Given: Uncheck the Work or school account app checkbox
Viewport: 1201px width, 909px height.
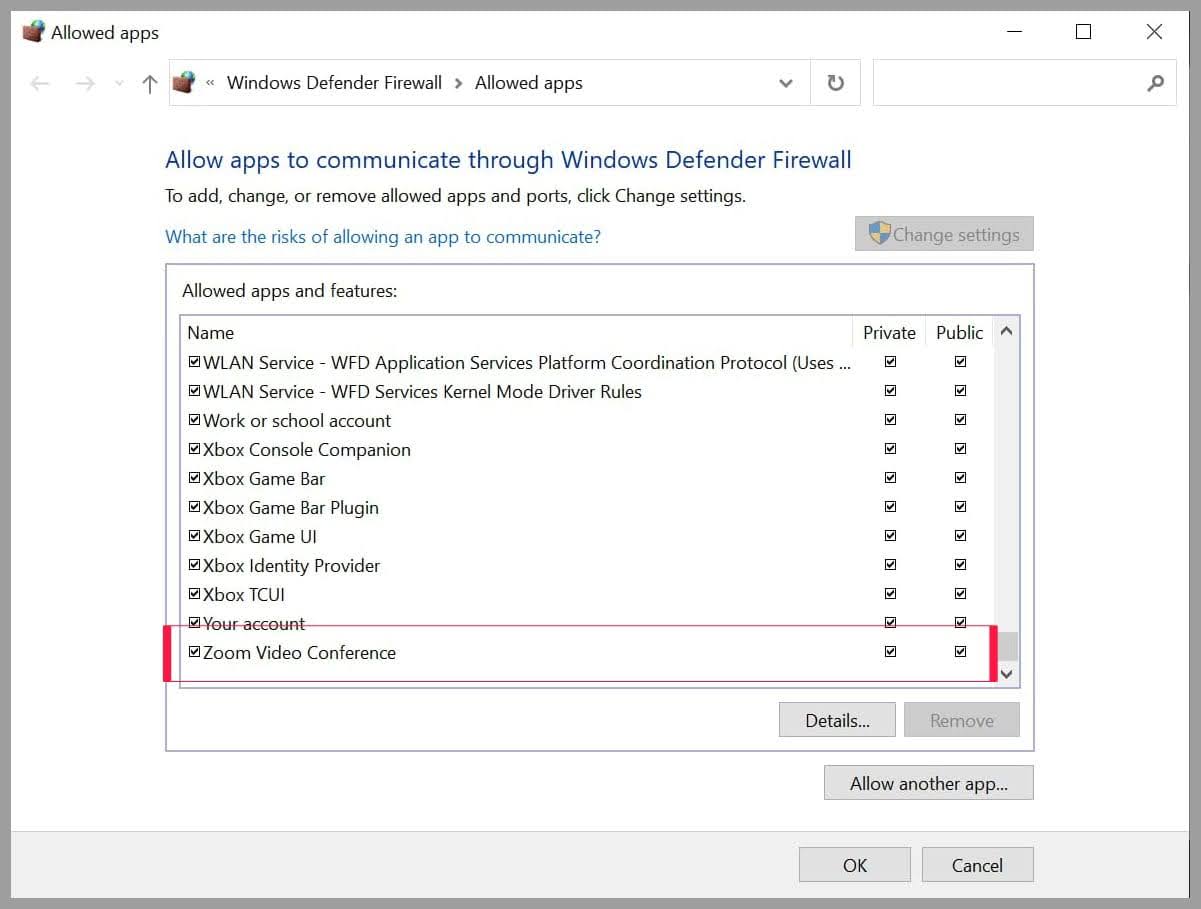Looking at the screenshot, I should click(194, 420).
